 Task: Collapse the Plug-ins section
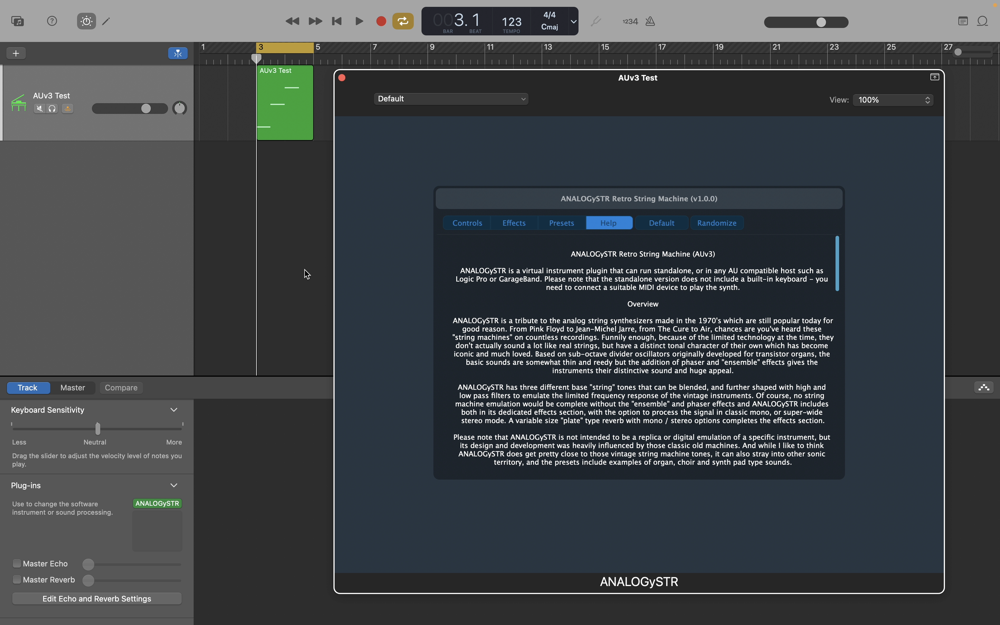click(x=173, y=485)
